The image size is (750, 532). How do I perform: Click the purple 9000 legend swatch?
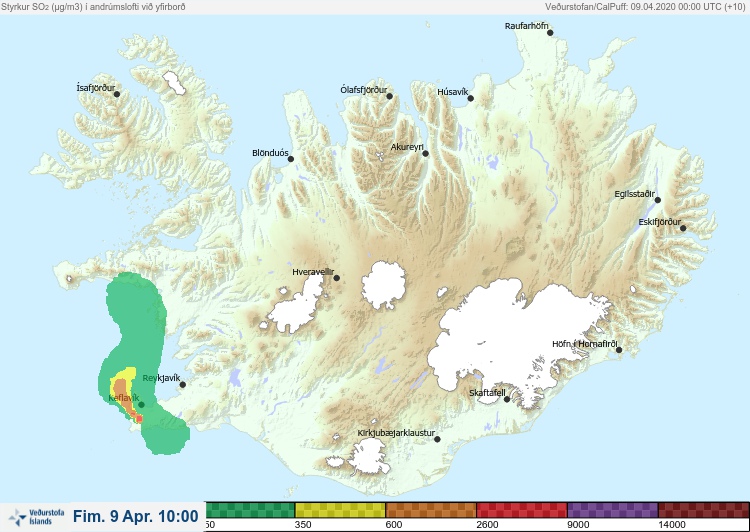613,510
